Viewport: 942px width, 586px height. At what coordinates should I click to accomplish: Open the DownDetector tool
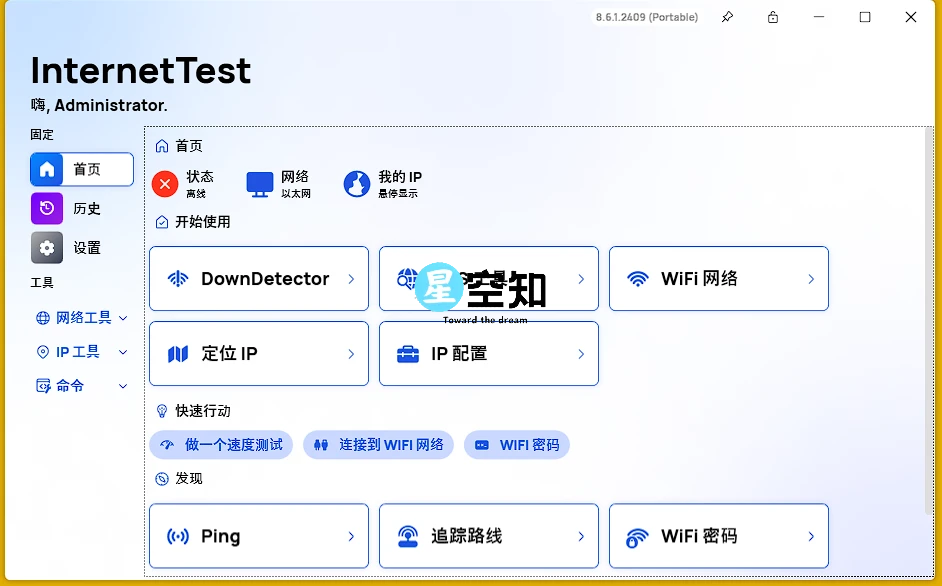(258, 278)
